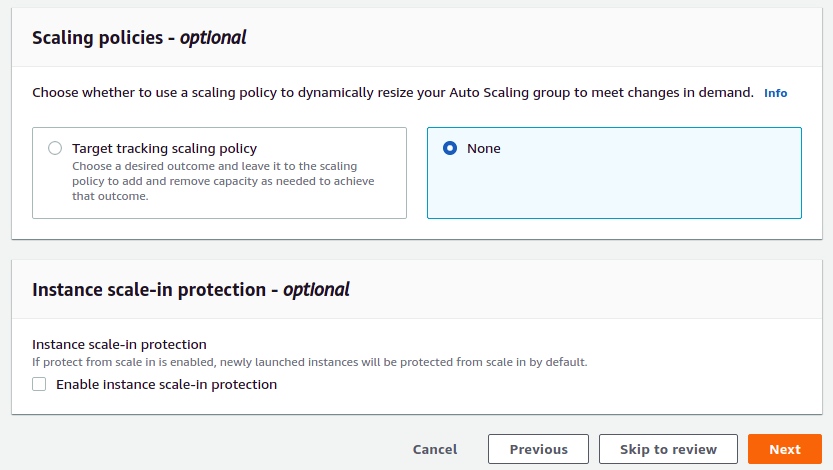Open the Info link for scaling policies

pos(775,93)
